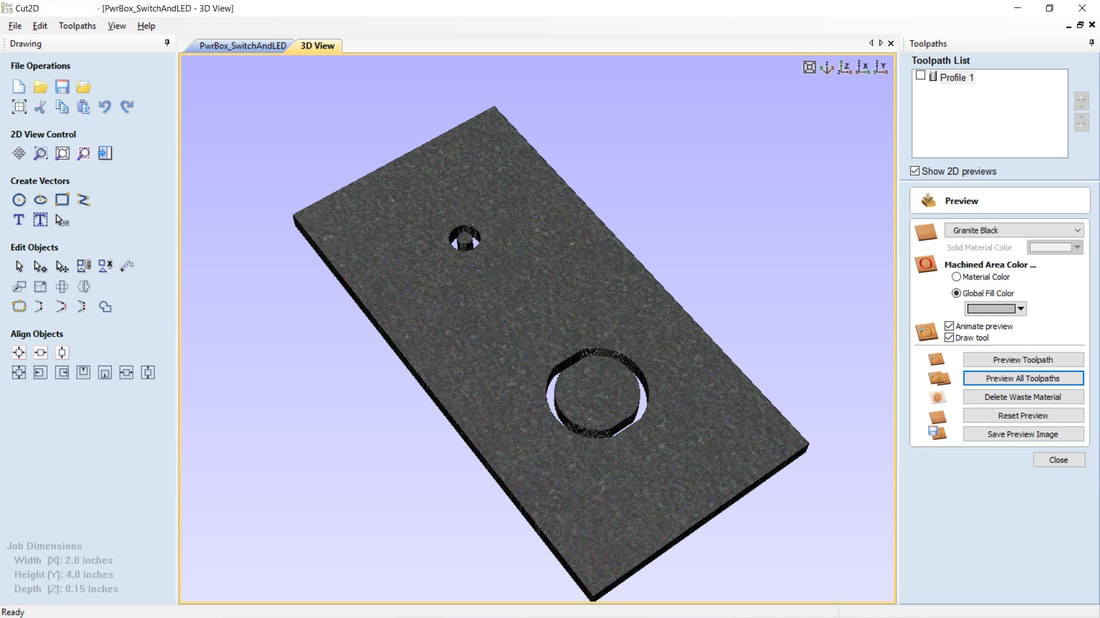Disable the Animate preview checkbox
Screen dimensions: 1100x618
(949, 326)
